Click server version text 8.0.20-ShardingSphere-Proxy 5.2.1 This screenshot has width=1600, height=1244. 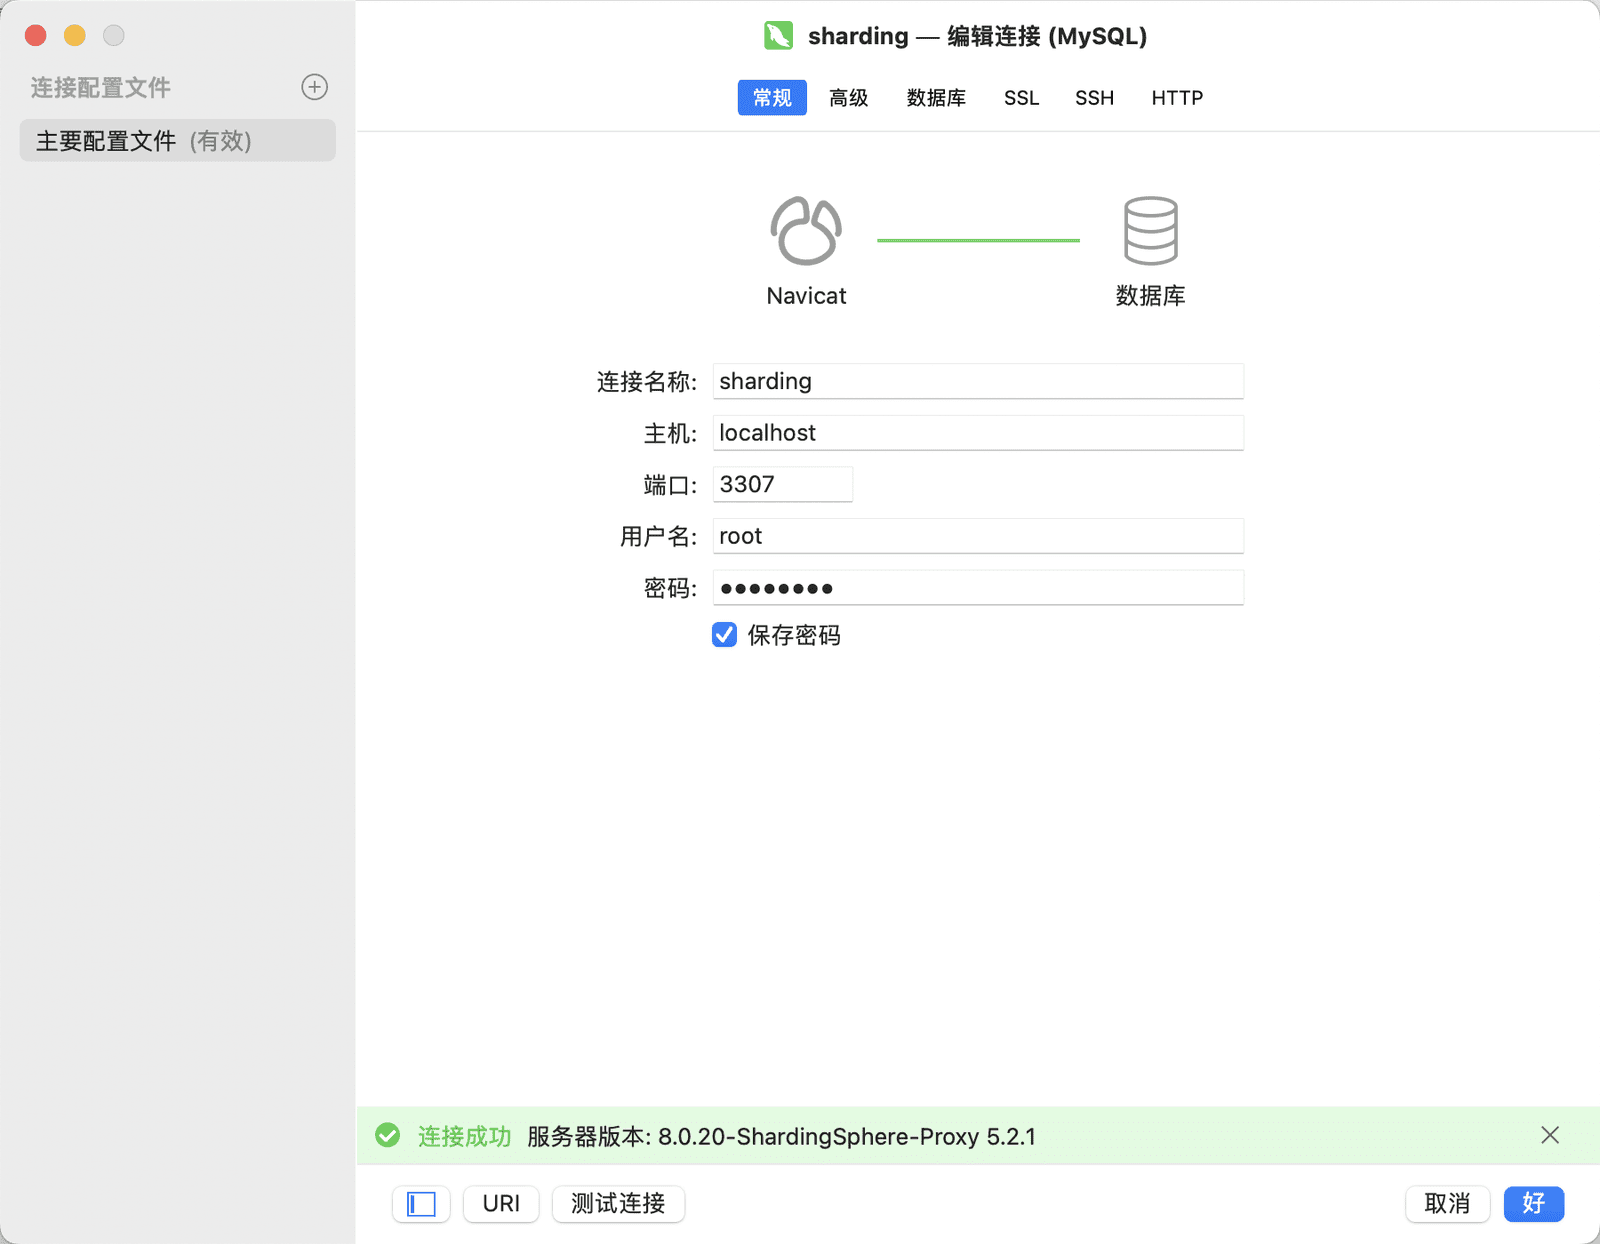[847, 1137]
